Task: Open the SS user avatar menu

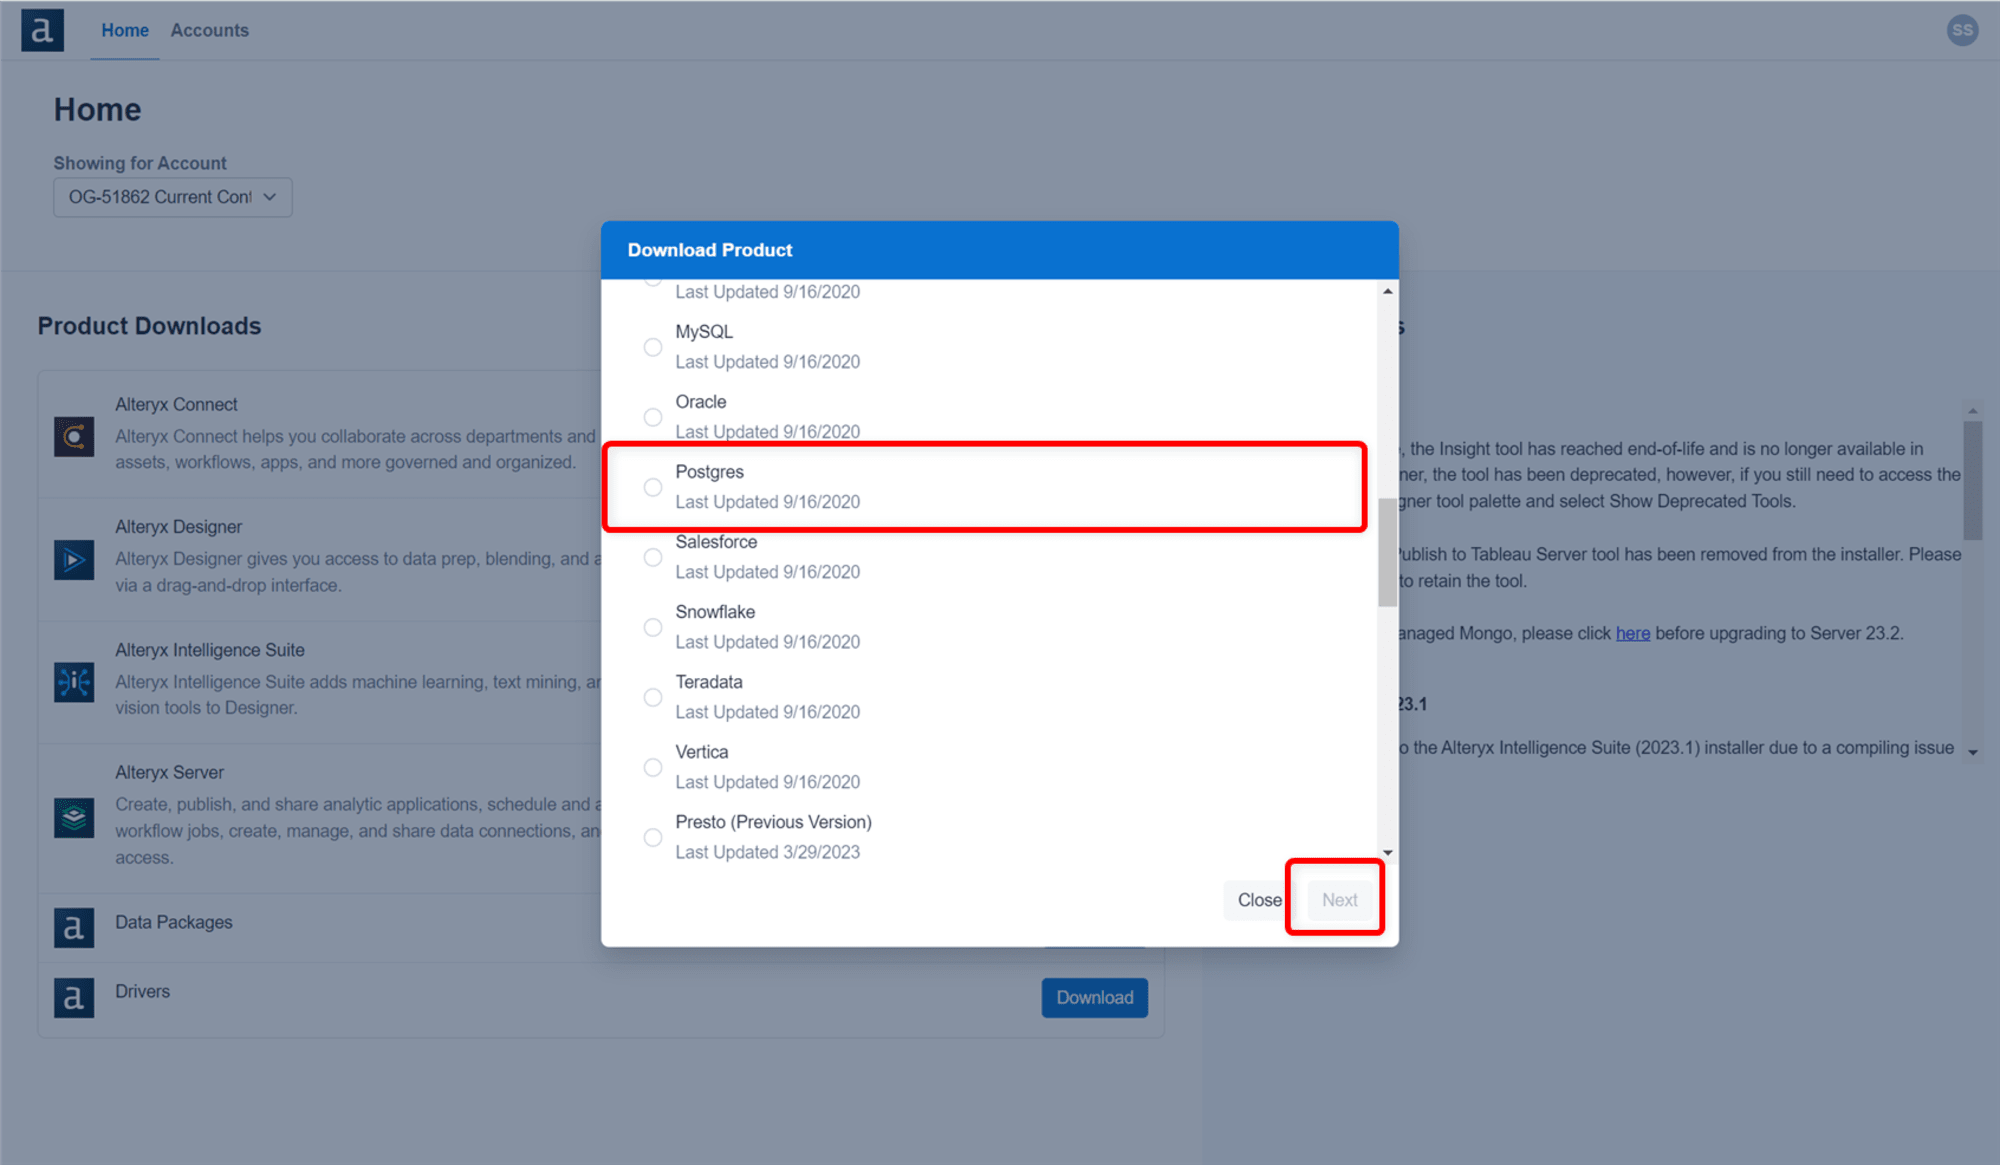Action: (1962, 30)
